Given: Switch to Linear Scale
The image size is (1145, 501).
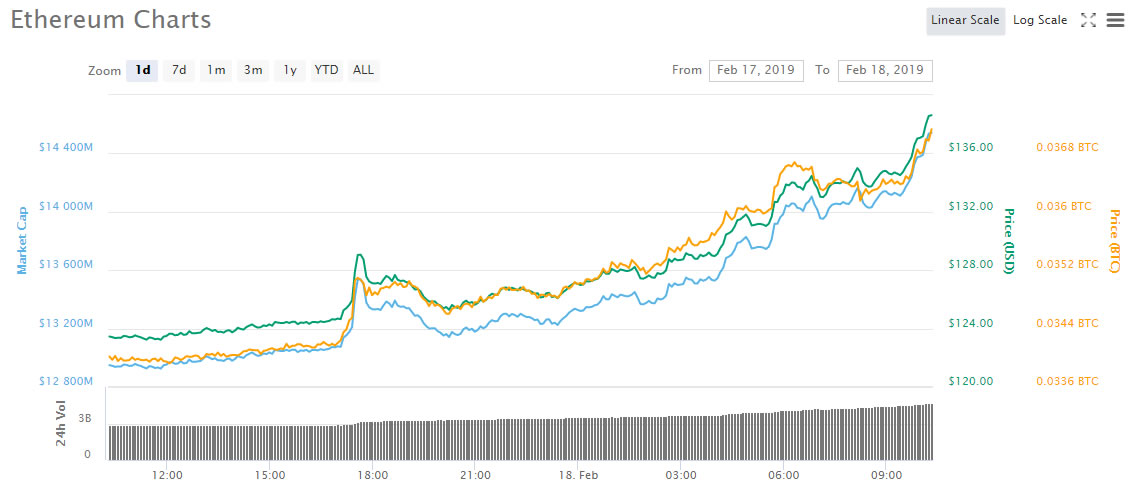Looking at the screenshot, I should click(x=964, y=20).
